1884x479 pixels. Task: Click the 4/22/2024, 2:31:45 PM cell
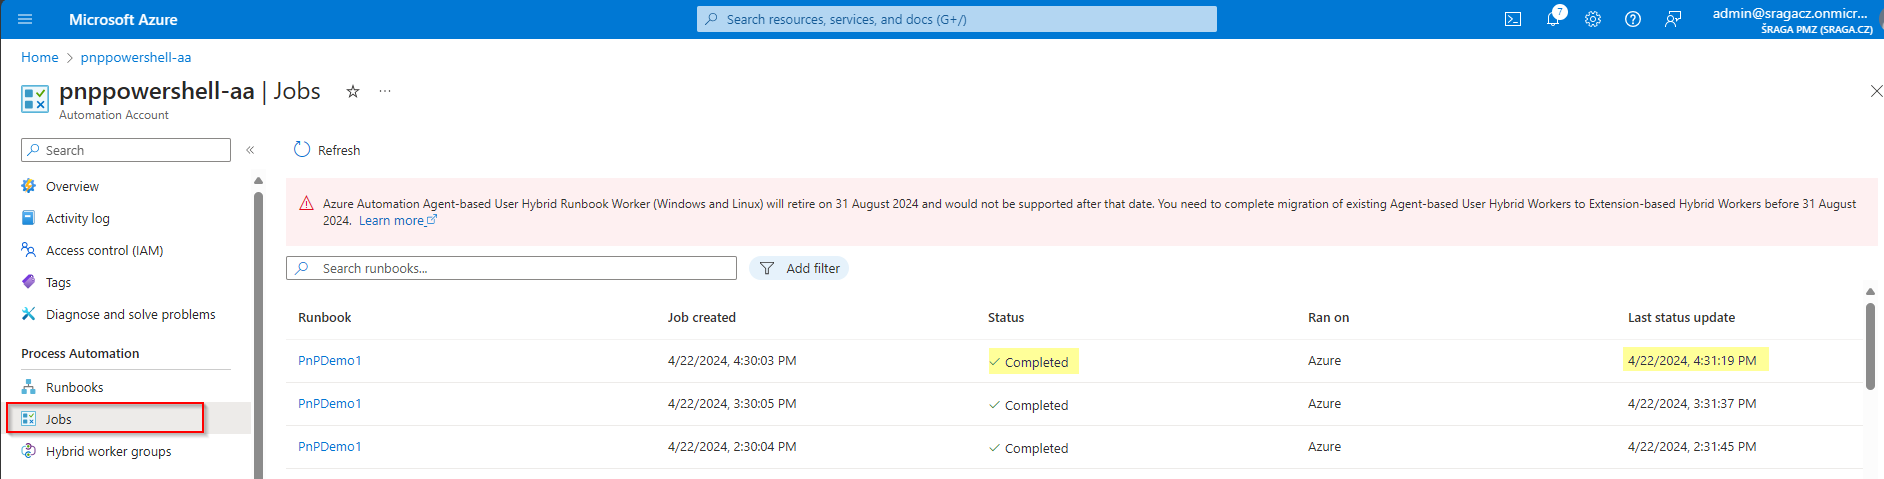[1692, 446]
